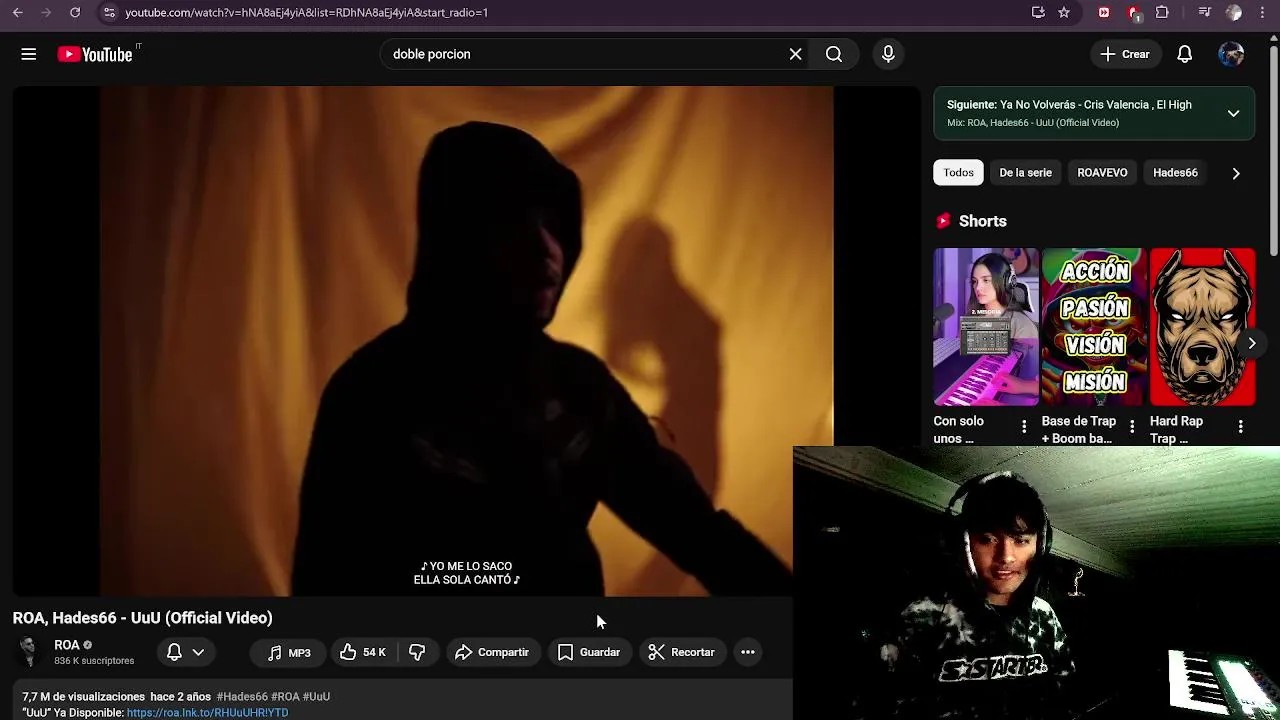Click the video title 'ROA, Hades66 - UuU'
Image resolution: width=1280 pixels, height=720 pixels.
point(142,618)
